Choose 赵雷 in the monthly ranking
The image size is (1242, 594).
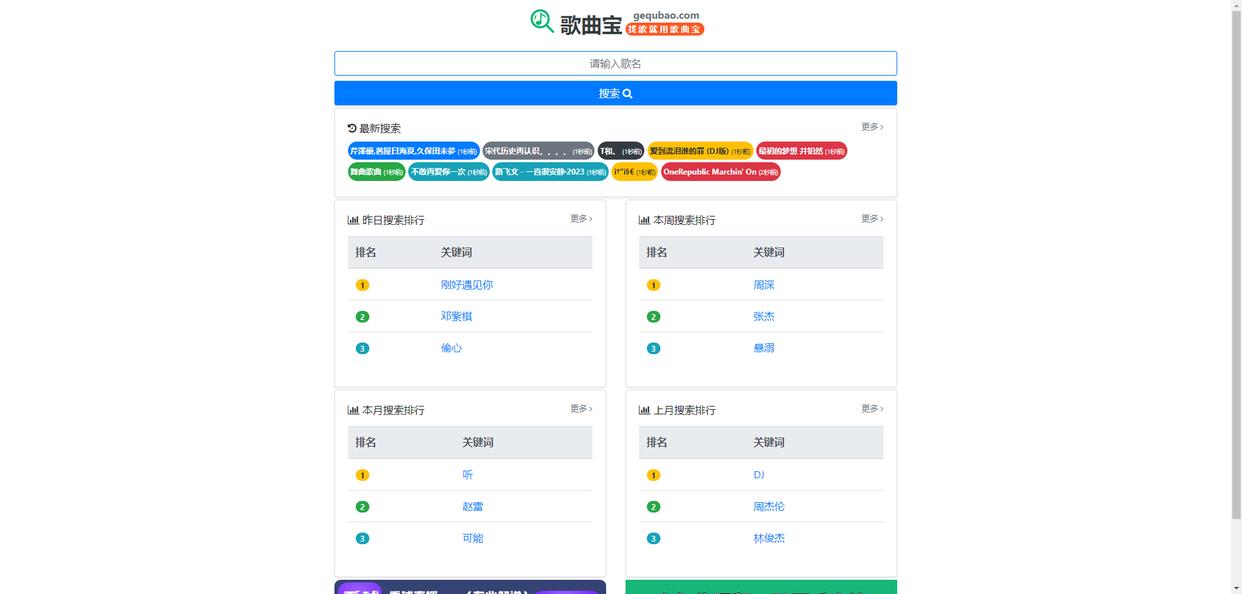click(472, 507)
